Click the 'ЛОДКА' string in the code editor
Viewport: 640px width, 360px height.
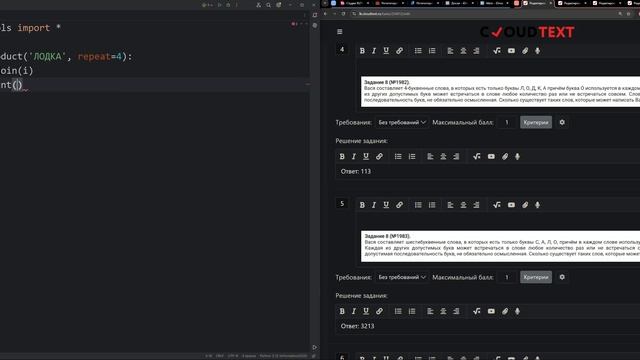pyautogui.click(x=48, y=56)
